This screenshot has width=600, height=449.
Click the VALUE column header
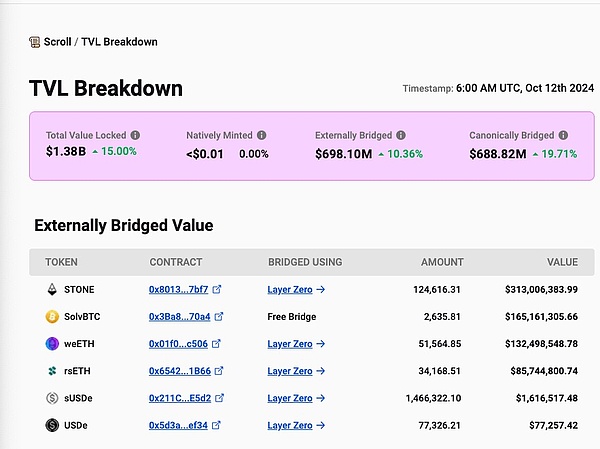click(x=562, y=262)
